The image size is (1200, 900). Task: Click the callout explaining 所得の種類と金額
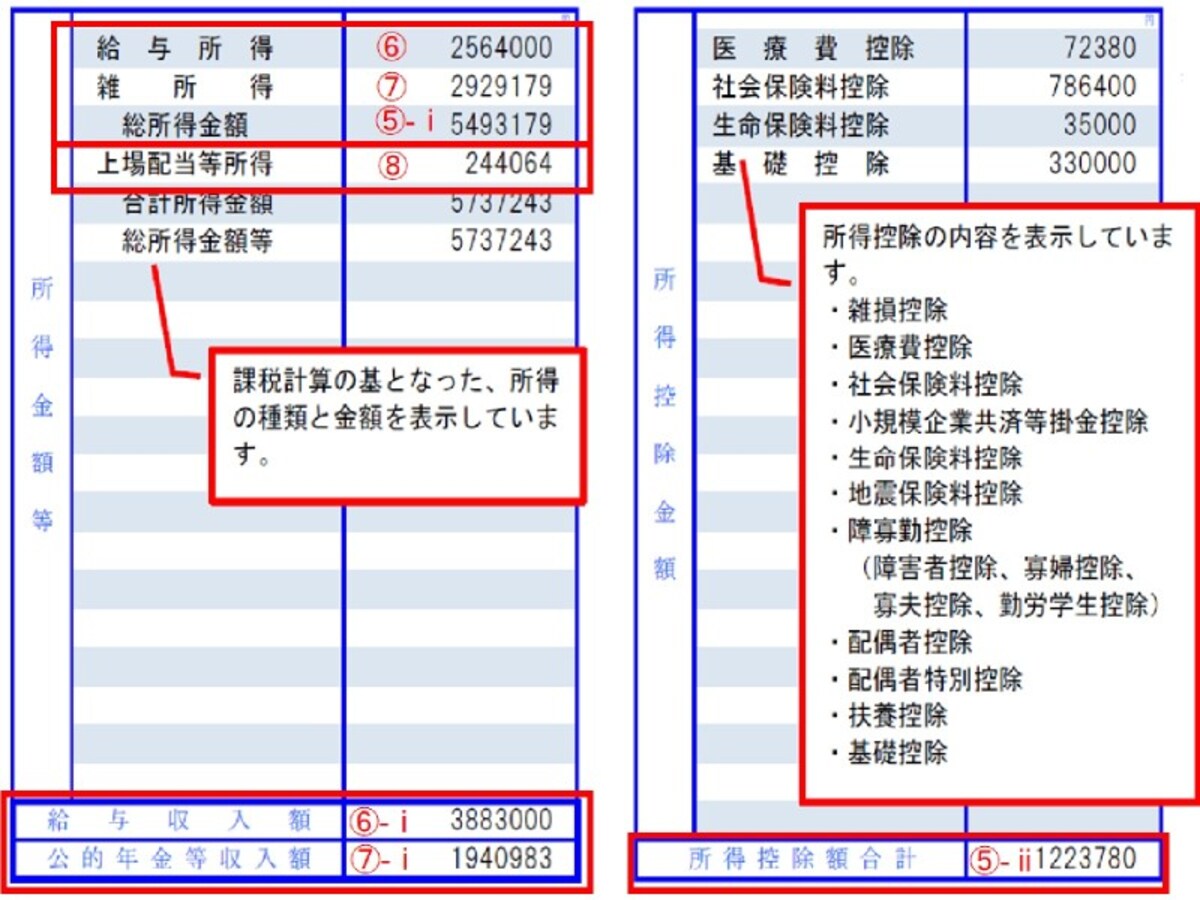click(396, 426)
